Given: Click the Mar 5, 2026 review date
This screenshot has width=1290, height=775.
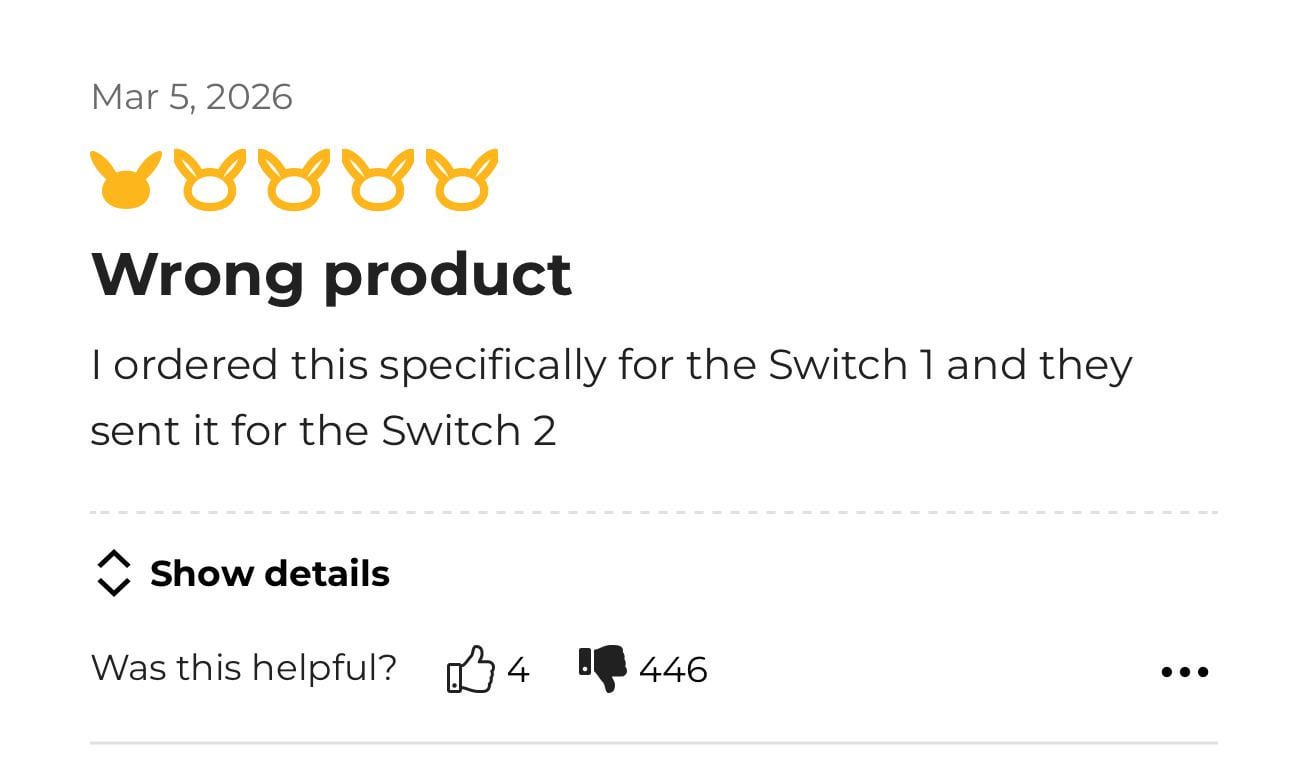Looking at the screenshot, I should point(191,97).
